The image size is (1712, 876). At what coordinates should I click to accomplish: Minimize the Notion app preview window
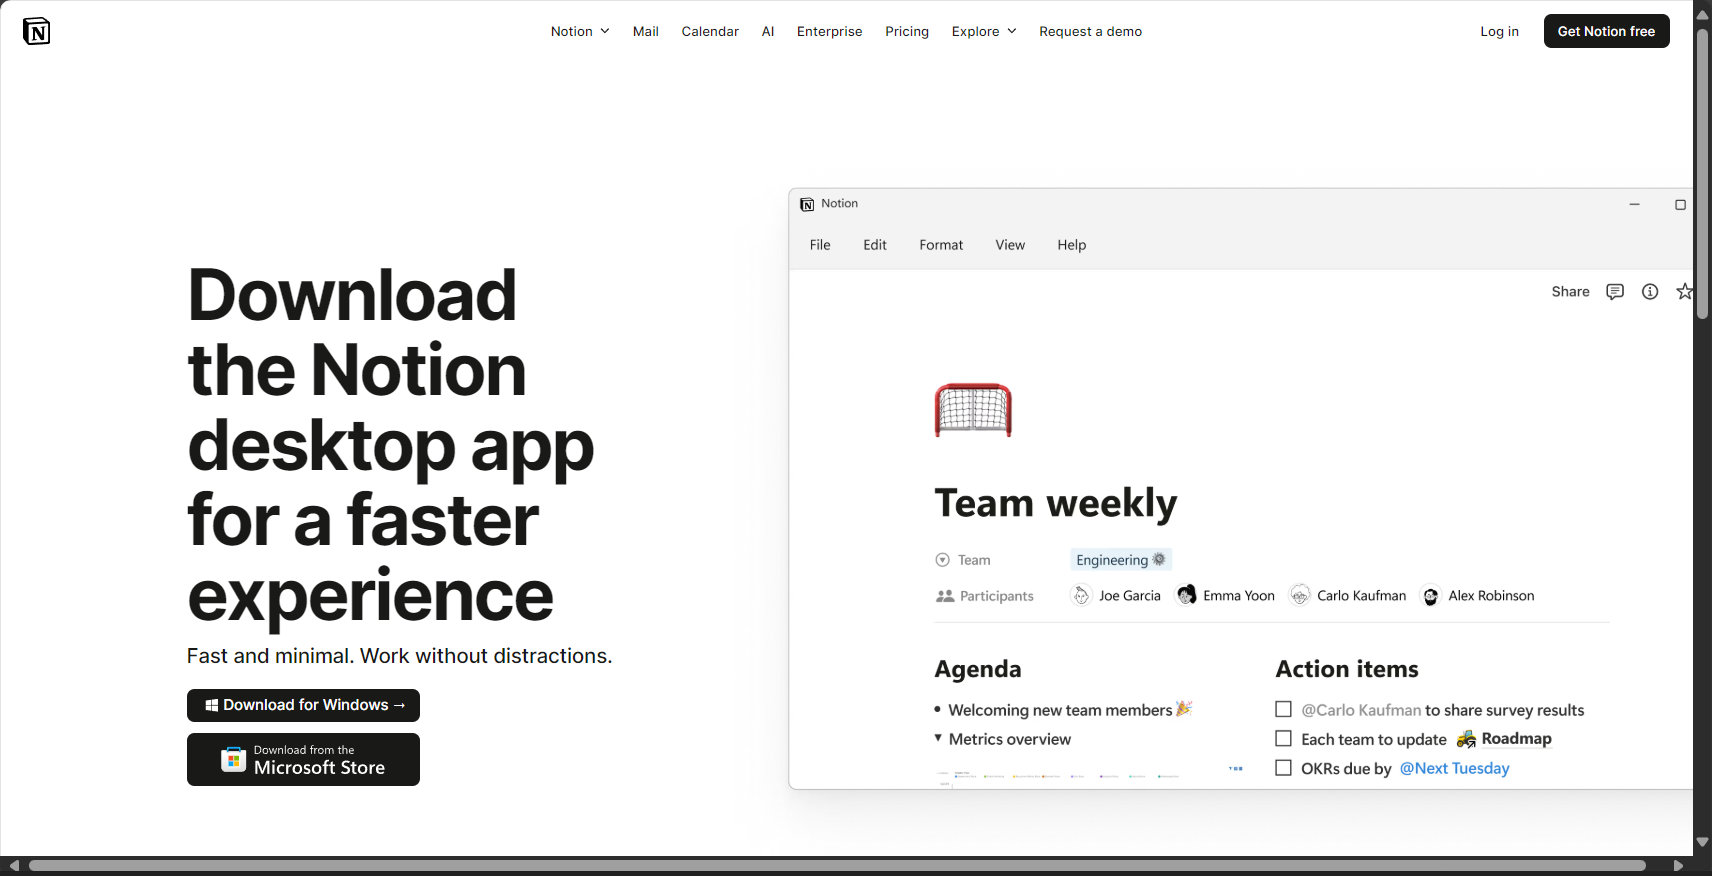[1635, 204]
